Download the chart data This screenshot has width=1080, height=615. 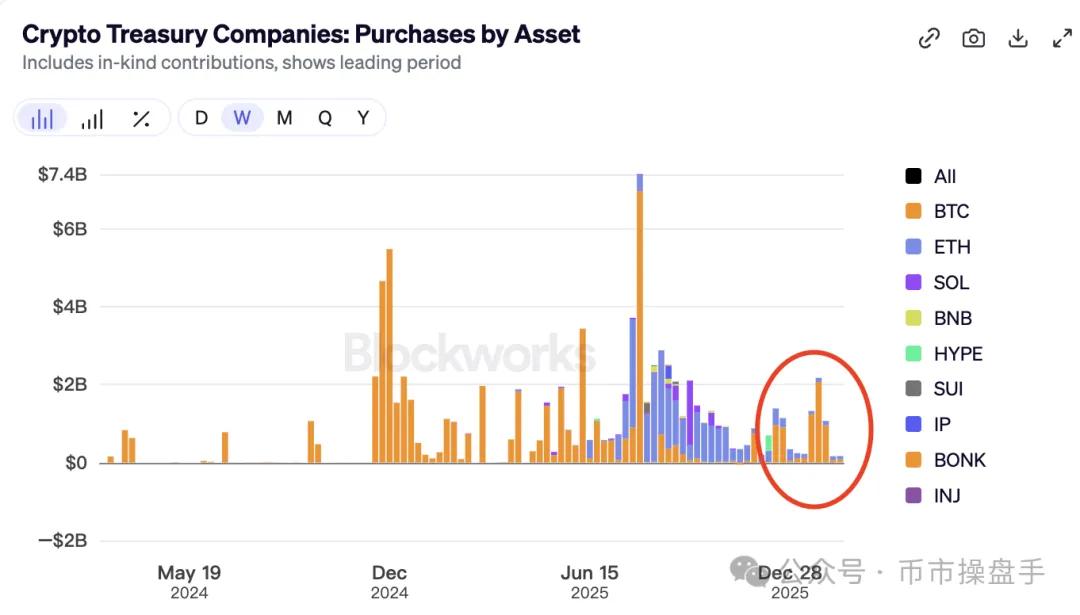[x=1017, y=38]
